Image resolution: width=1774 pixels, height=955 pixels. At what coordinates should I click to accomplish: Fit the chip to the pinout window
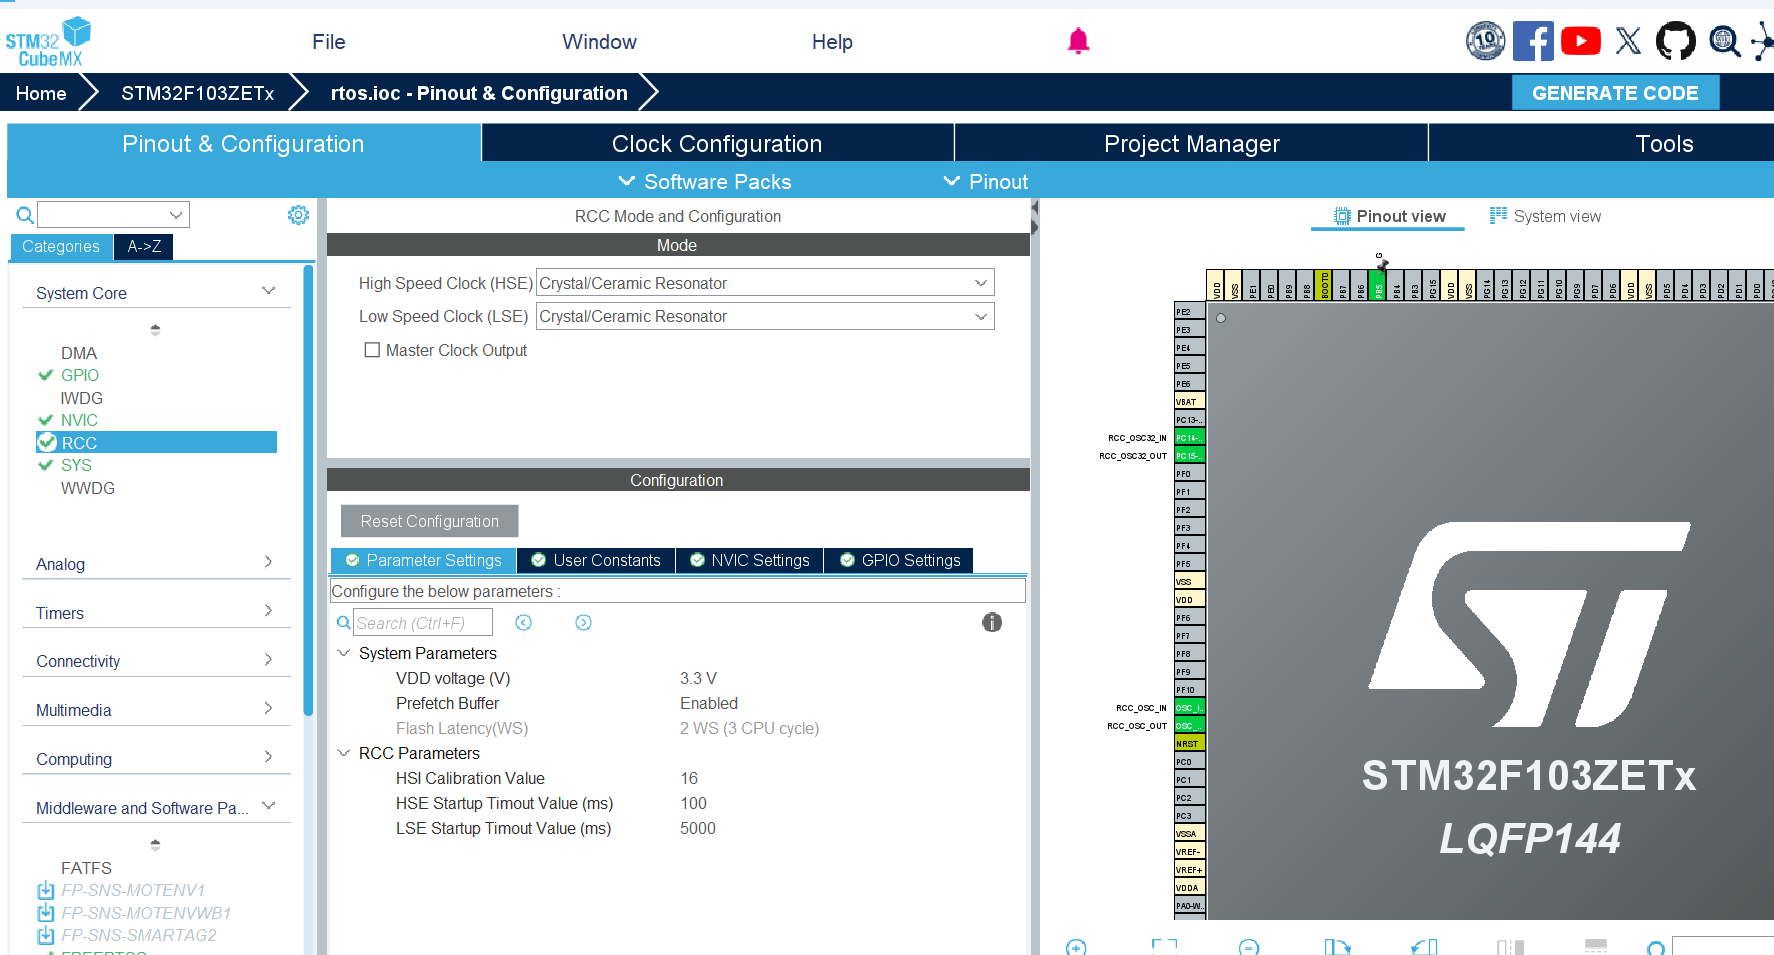[x=1164, y=947]
